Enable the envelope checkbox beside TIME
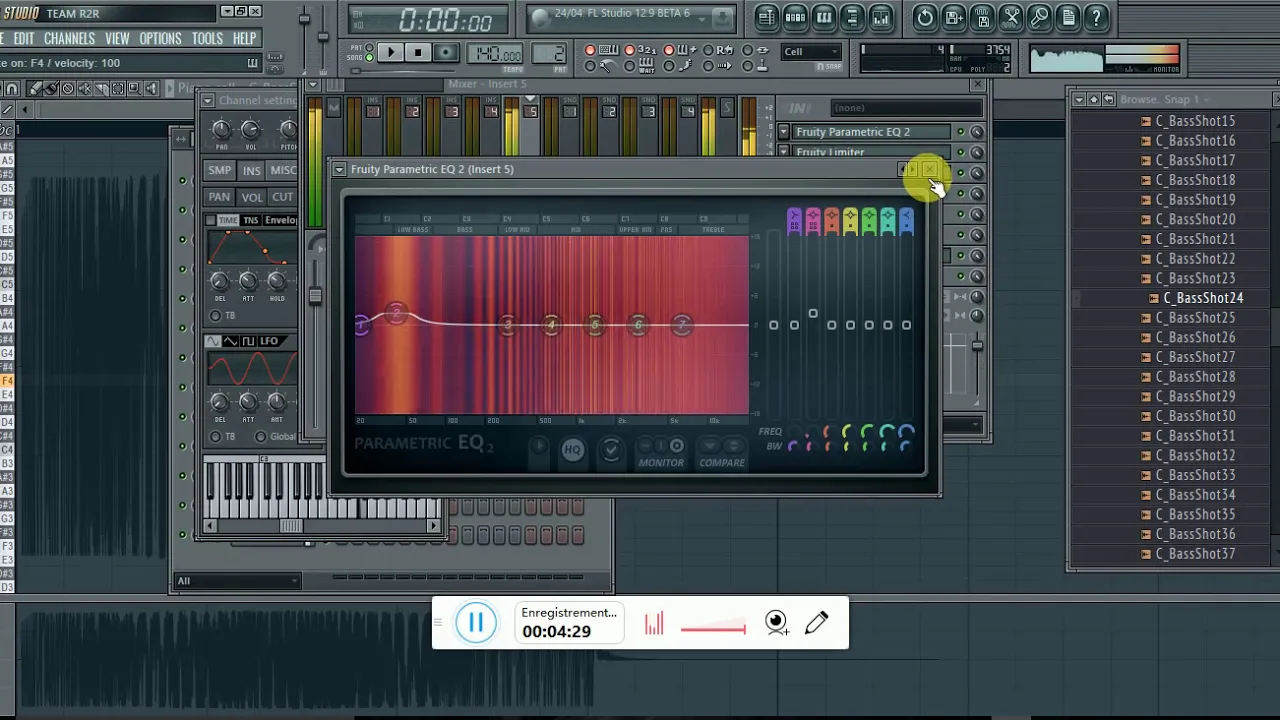Viewport: 1280px width, 720px height. click(210, 220)
